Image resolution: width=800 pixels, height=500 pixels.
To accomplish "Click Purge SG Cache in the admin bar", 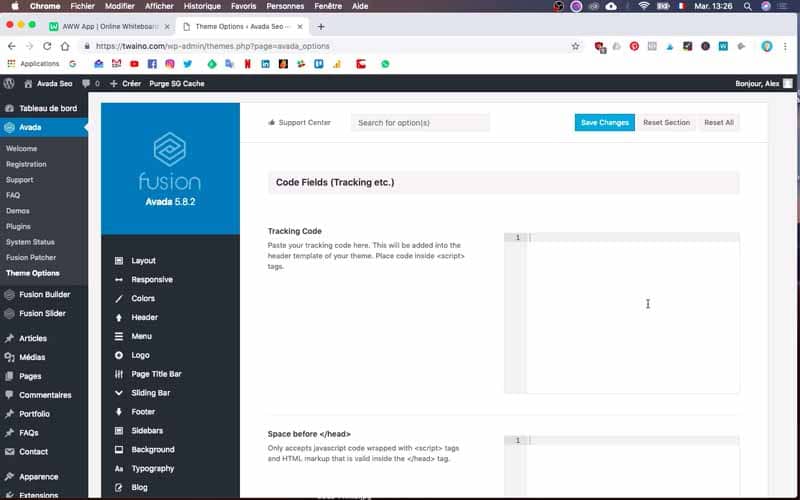I will tap(177, 84).
